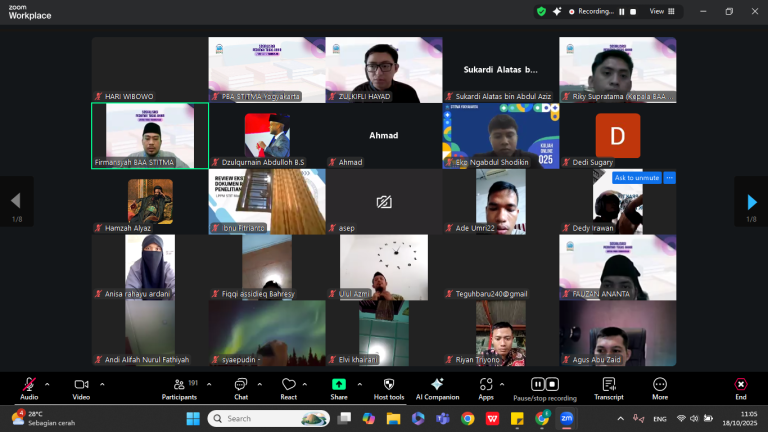Click the React heart icon
Image resolution: width=768 pixels, height=432 pixels.
[x=289, y=385]
